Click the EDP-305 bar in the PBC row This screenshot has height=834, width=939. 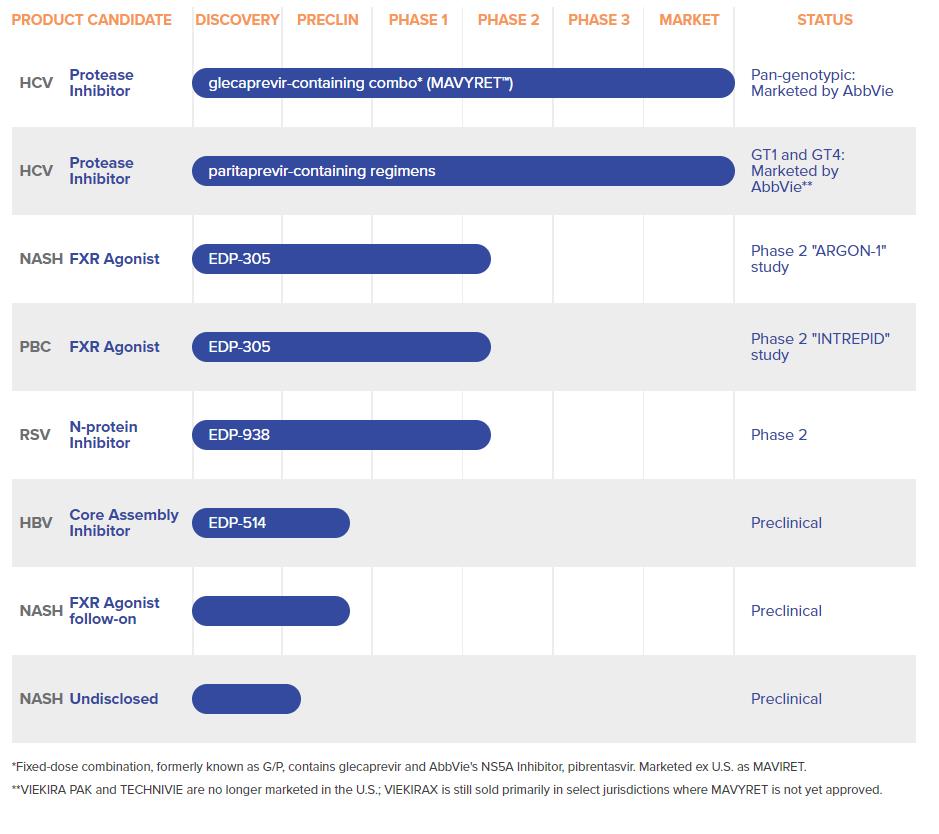point(341,347)
